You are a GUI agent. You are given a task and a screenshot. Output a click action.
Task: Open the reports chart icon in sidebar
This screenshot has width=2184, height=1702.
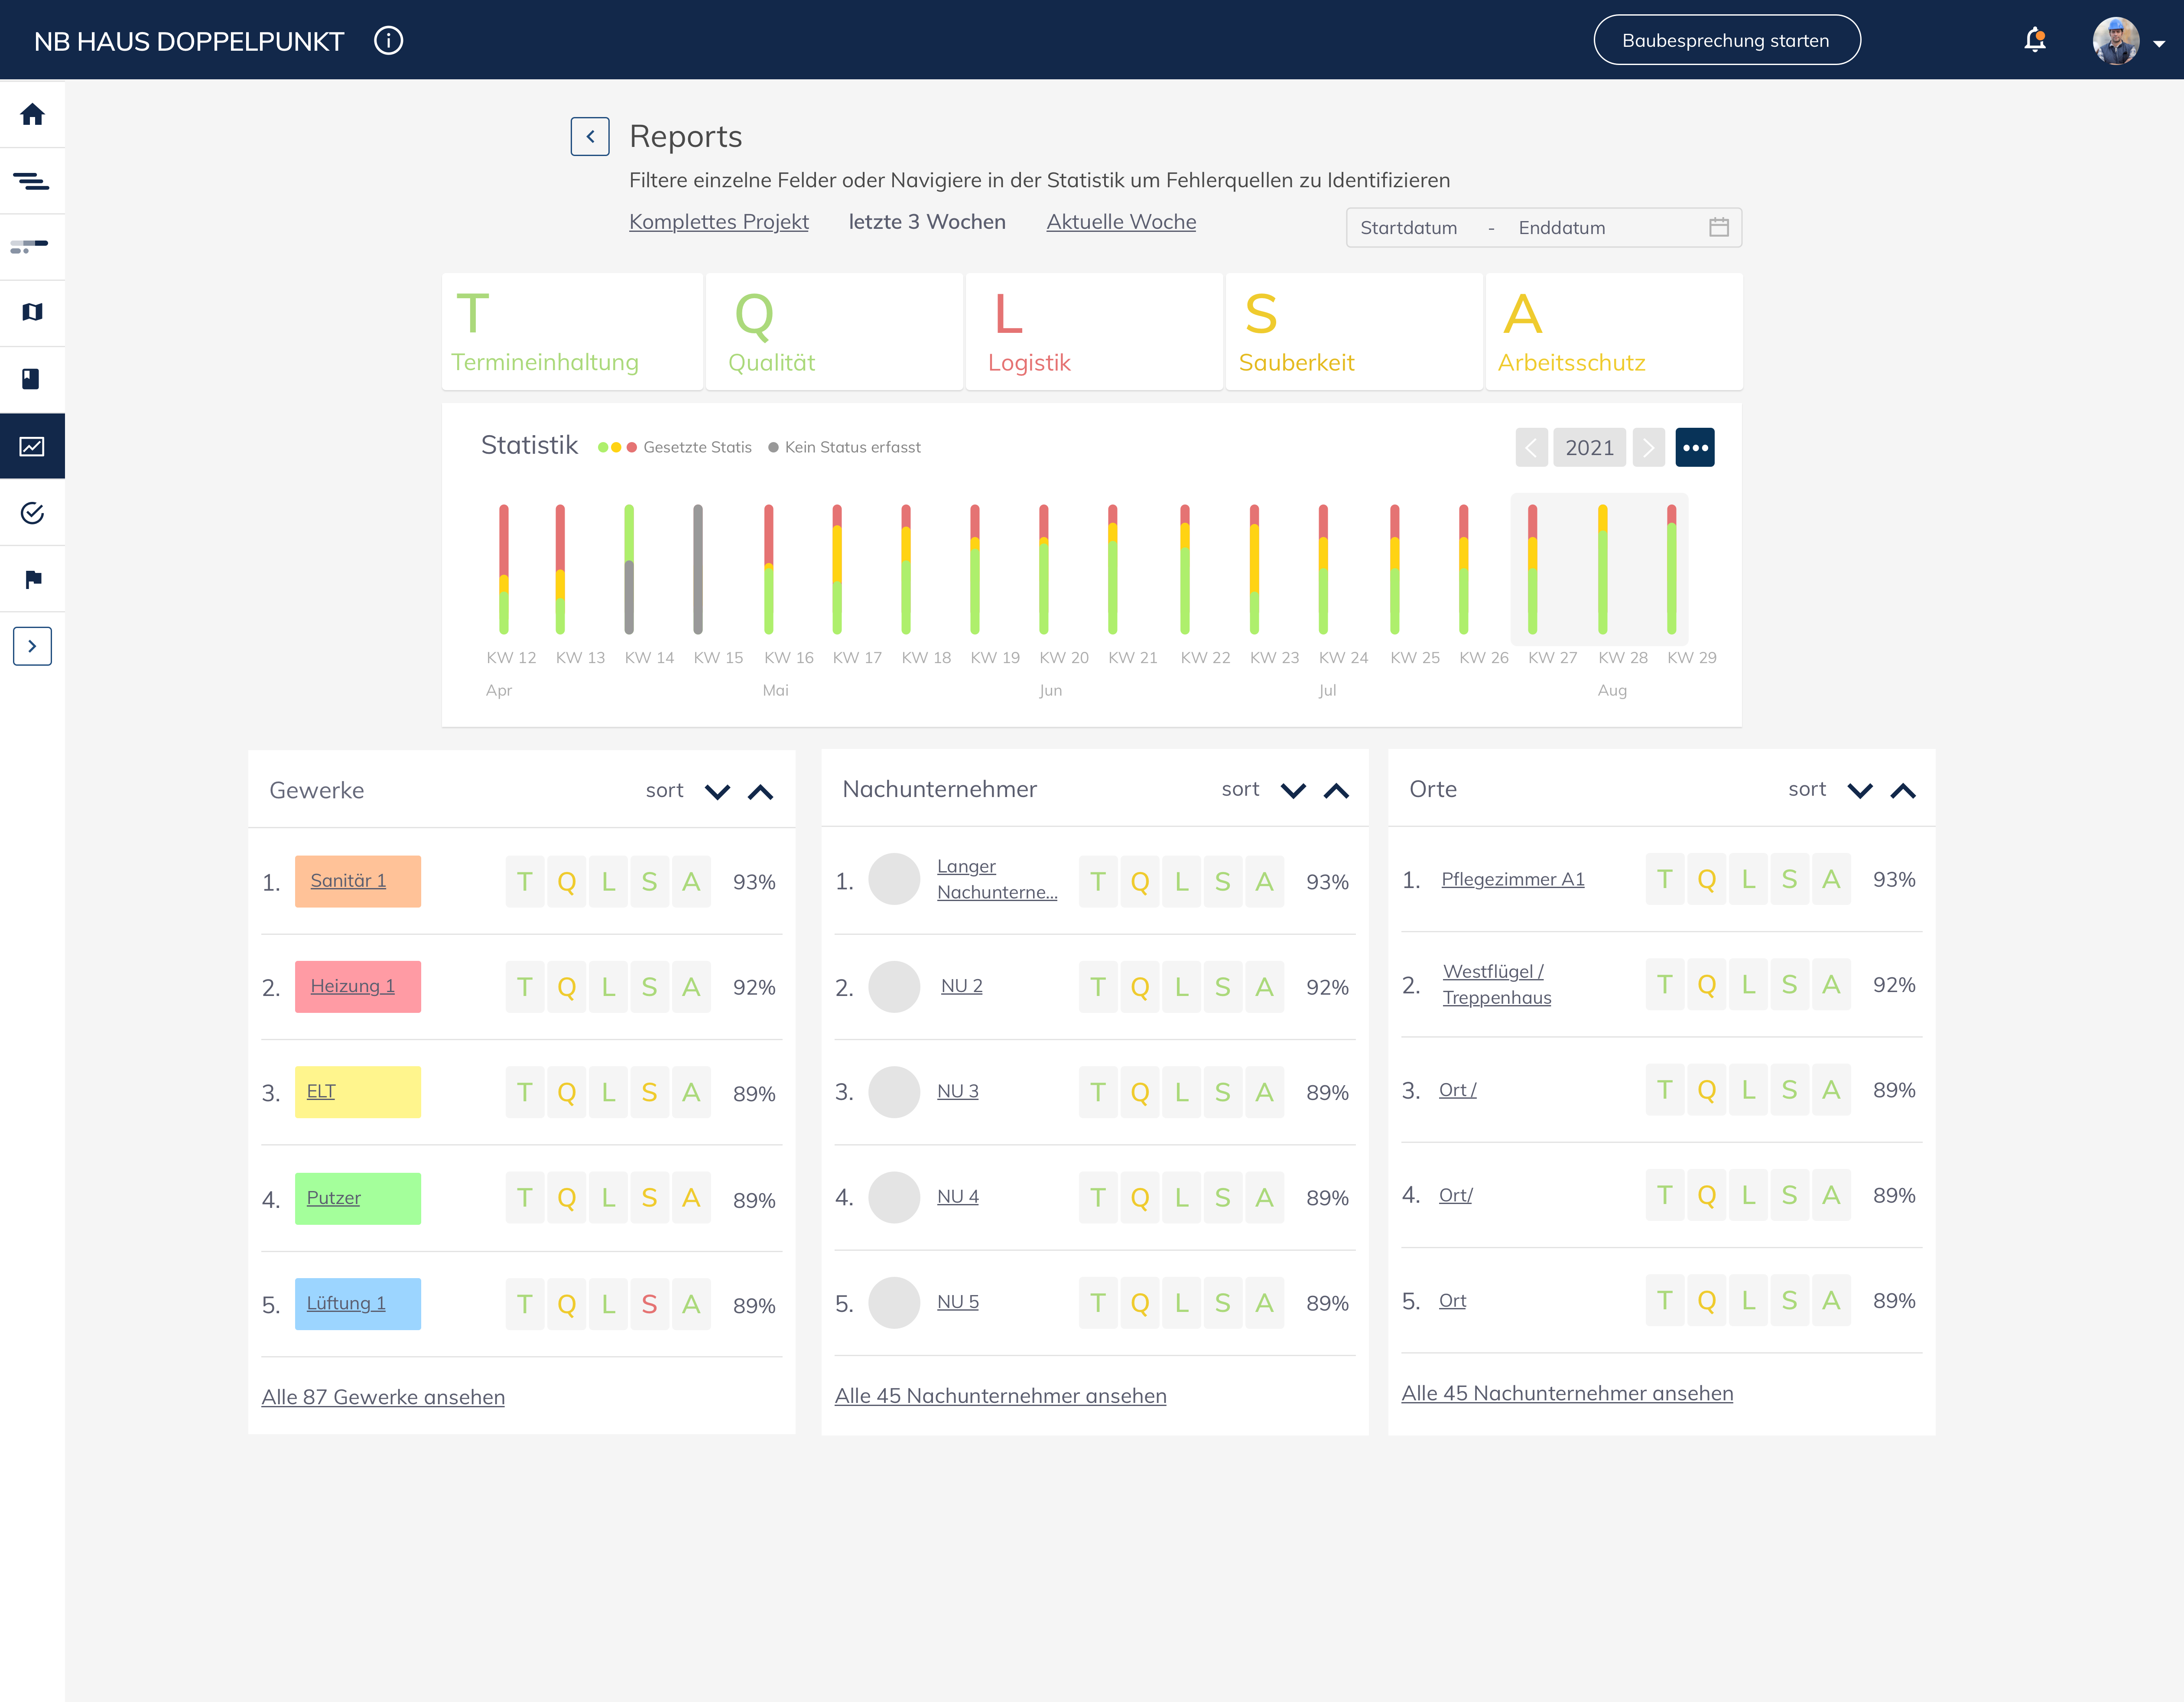click(32, 446)
